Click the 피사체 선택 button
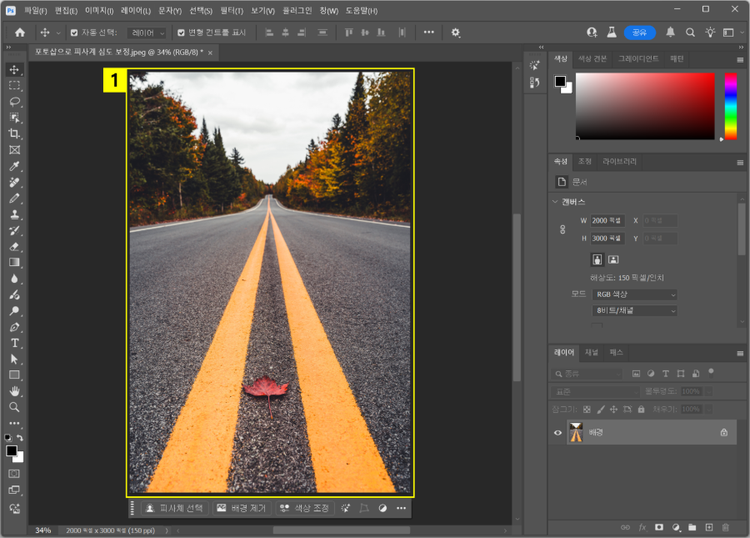The width and height of the screenshot is (750, 538). (x=175, y=508)
